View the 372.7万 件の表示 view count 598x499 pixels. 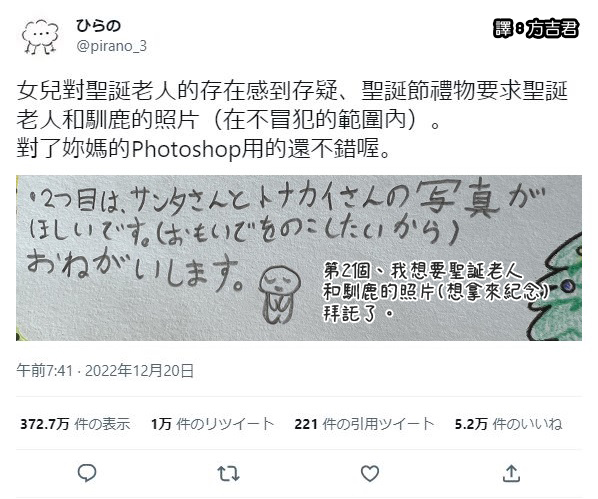[75, 424]
